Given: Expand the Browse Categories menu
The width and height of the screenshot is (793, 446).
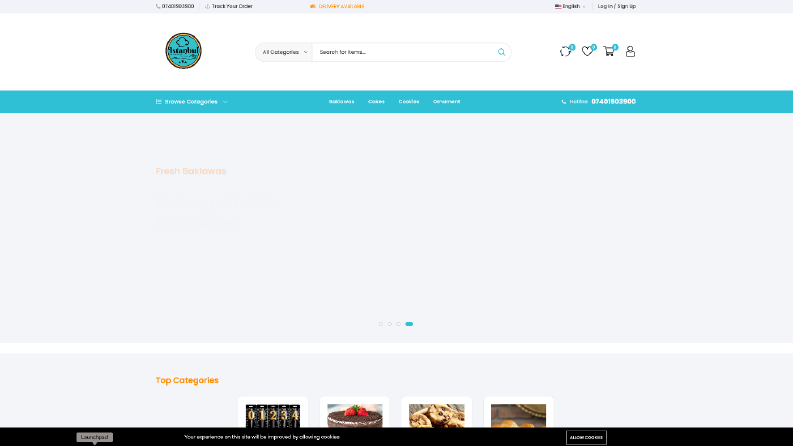Looking at the screenshot, I should pos(192,102).
